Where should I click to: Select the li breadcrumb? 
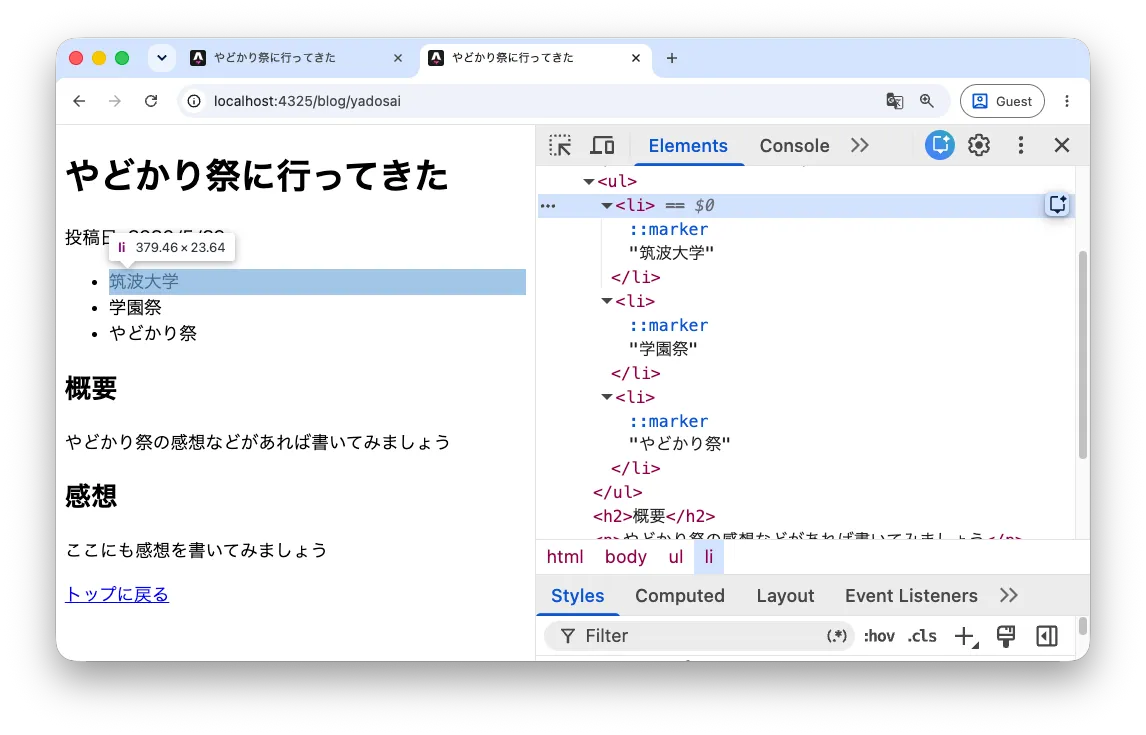(x=708, y=557)
